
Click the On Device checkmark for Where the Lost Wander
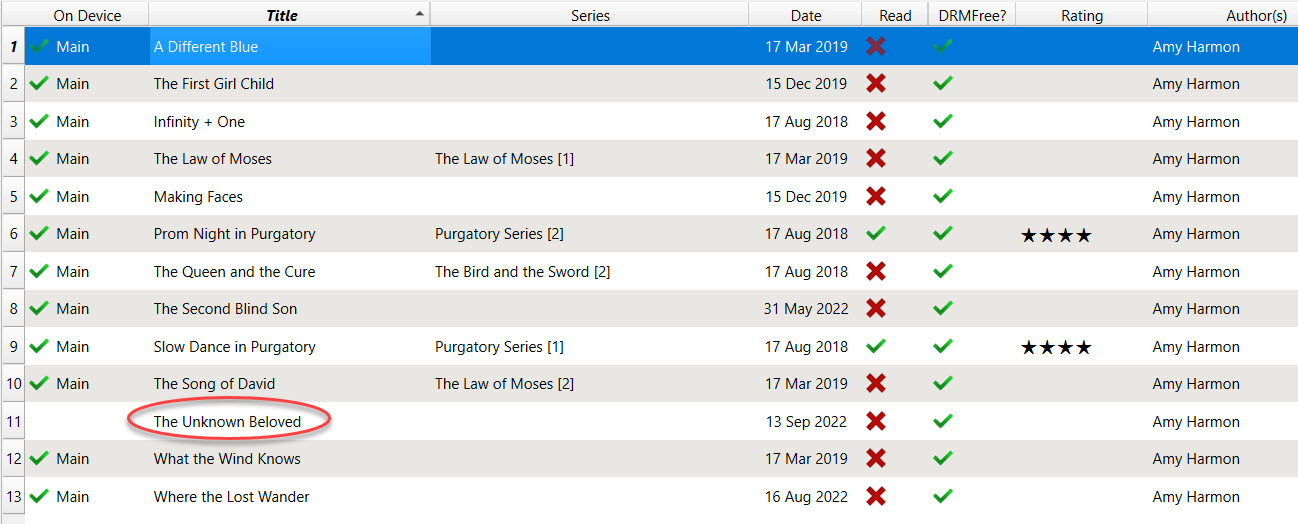[x=40, y=497]
